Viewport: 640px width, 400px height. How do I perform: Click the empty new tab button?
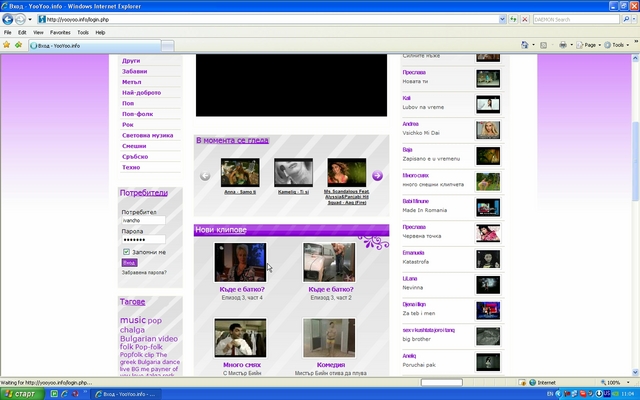point(168,46)
